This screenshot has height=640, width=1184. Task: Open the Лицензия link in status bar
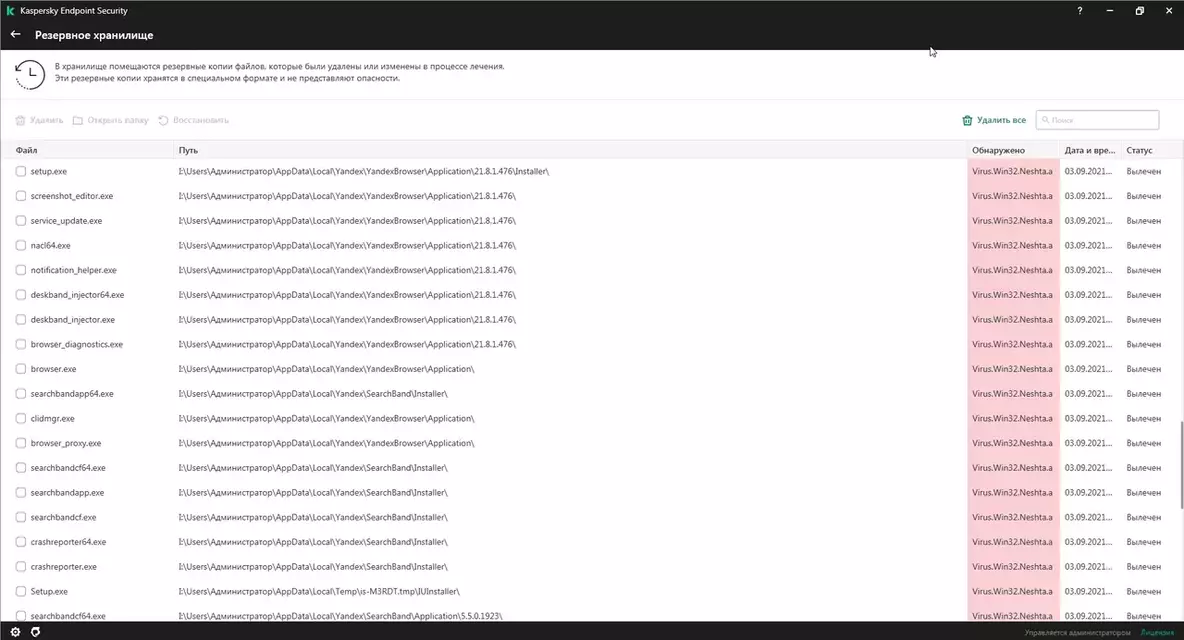coord(1157,632)
